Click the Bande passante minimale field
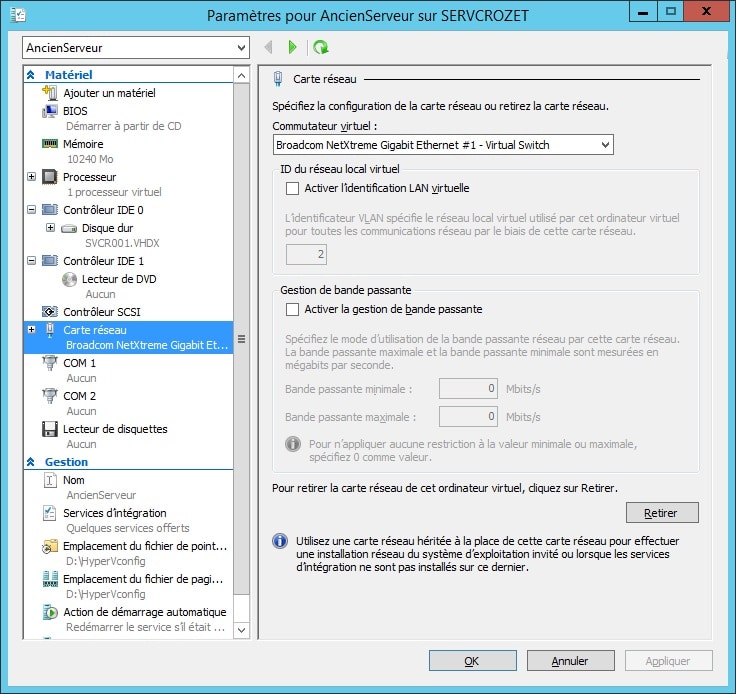The image size is (736, 694). click(x=468, y=389)
